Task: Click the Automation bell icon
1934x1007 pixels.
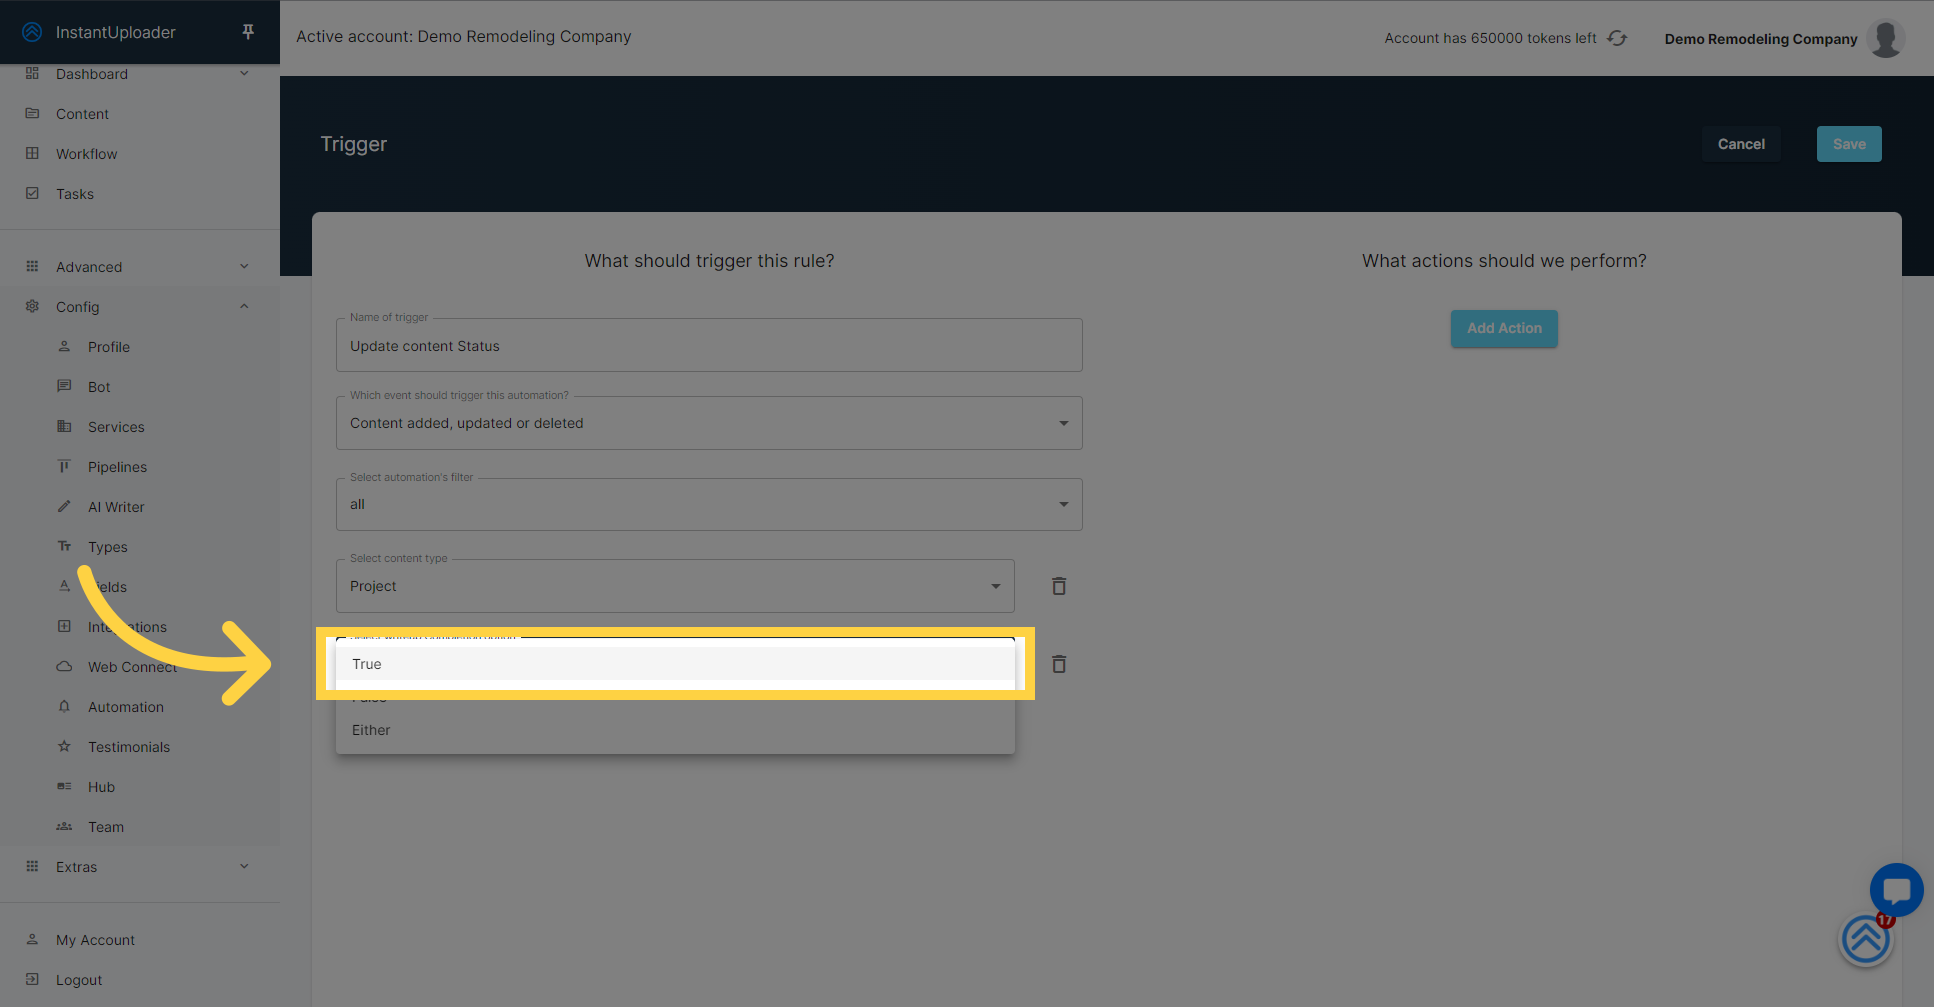Action: tap(64, 707)
